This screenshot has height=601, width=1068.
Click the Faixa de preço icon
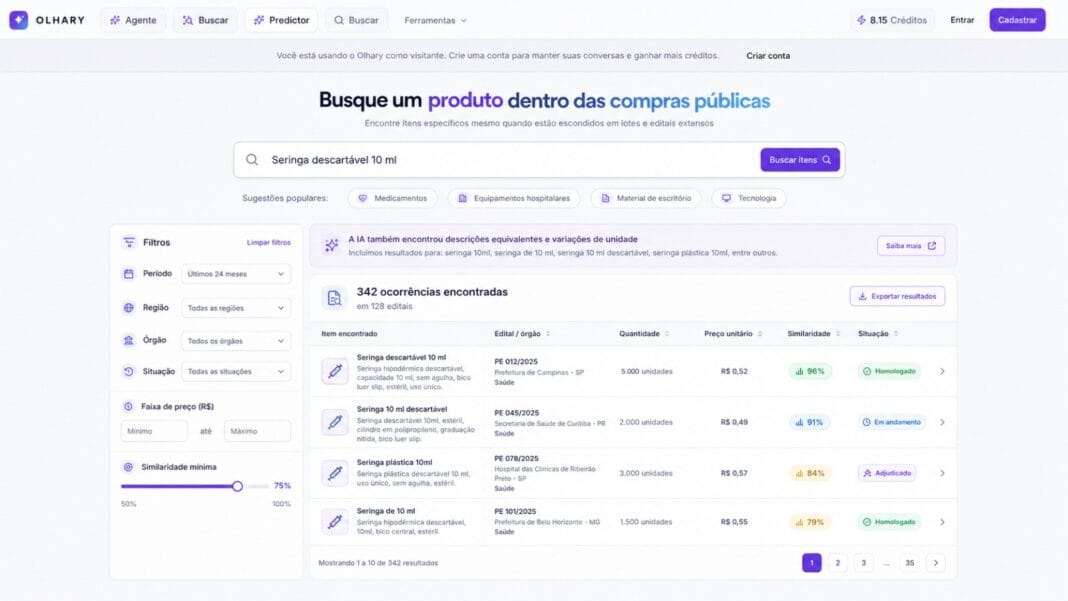(128, 406)
